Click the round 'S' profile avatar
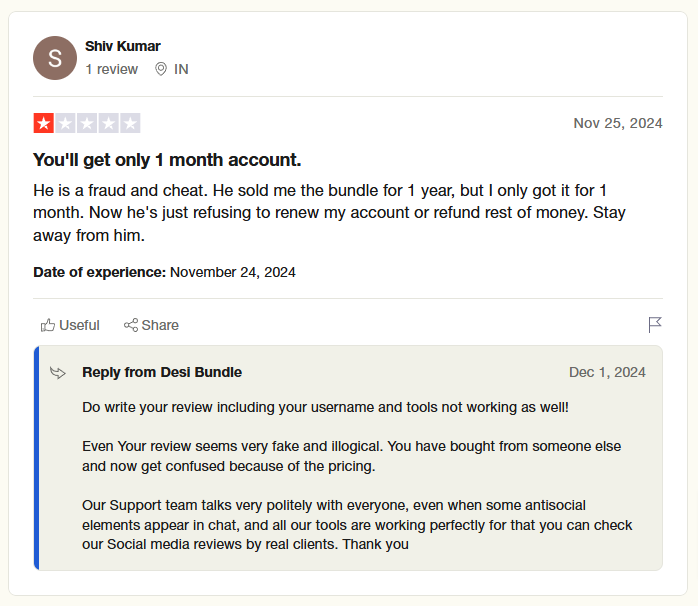This screenshot has height=606, width=698. click(55, 58)
